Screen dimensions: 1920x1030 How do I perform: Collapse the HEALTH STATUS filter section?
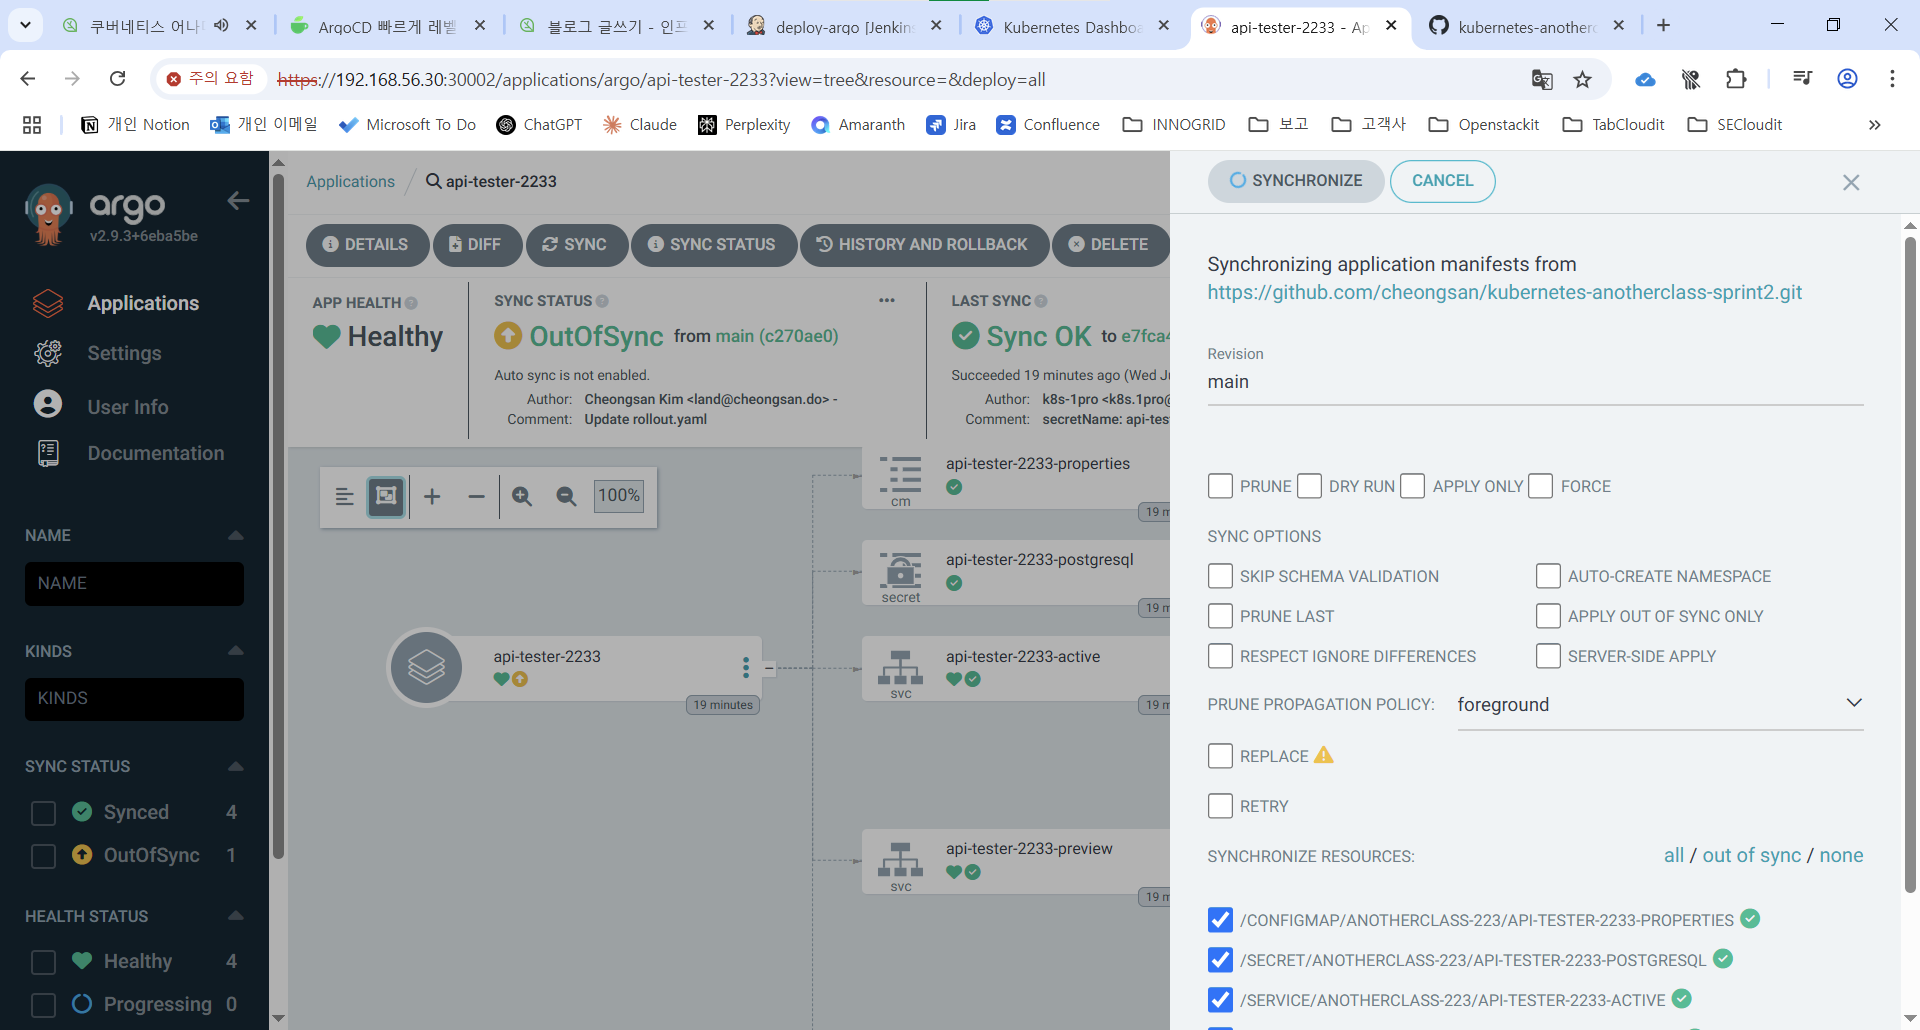(x=236, y=916)
